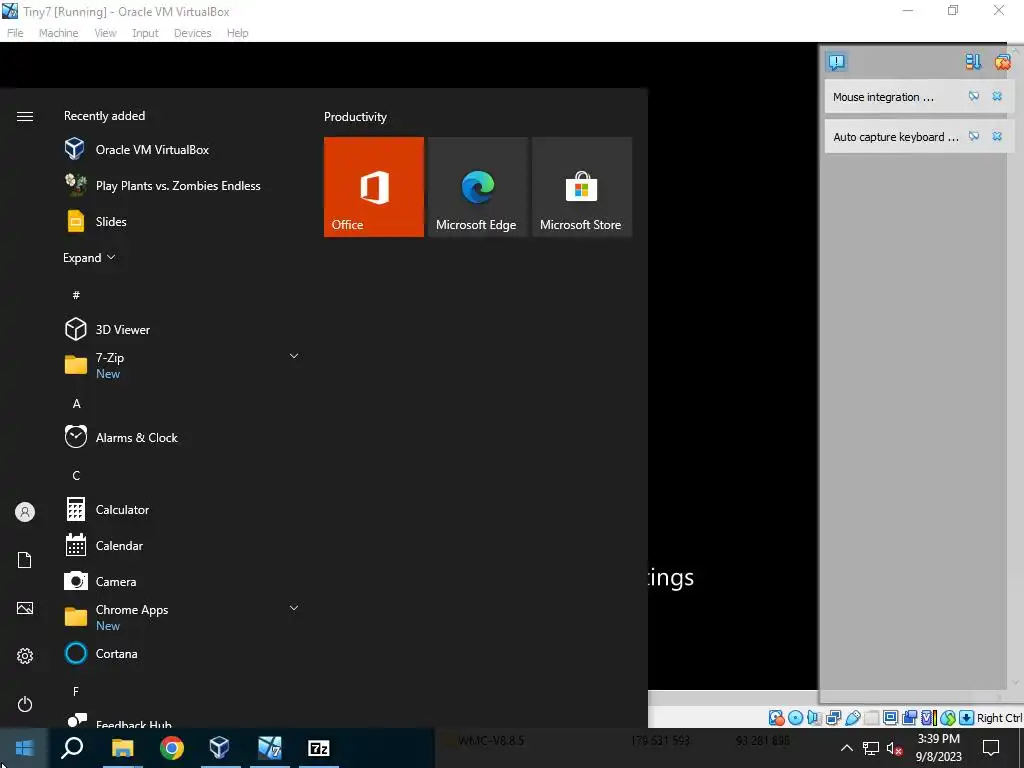Open the muted volume tray icon
This screenshot has width=1024, height=768.
895,748
